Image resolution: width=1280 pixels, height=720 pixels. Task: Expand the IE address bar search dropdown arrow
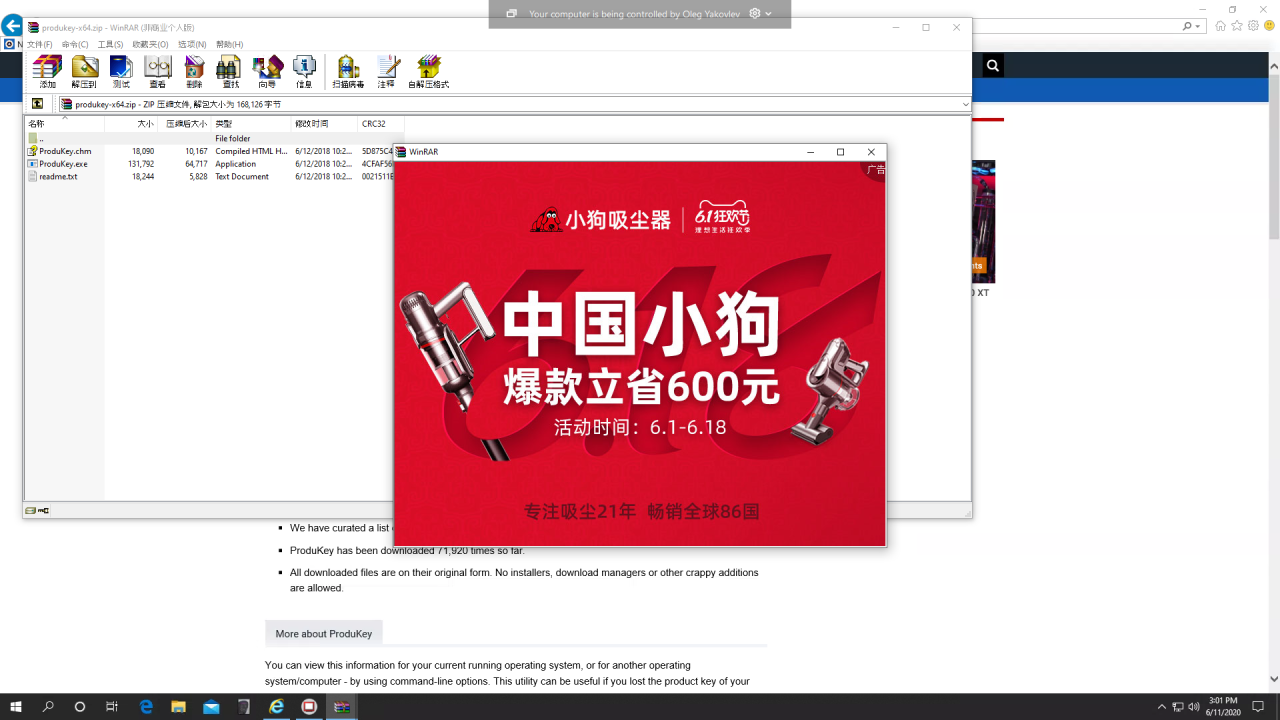[1199, 26]
